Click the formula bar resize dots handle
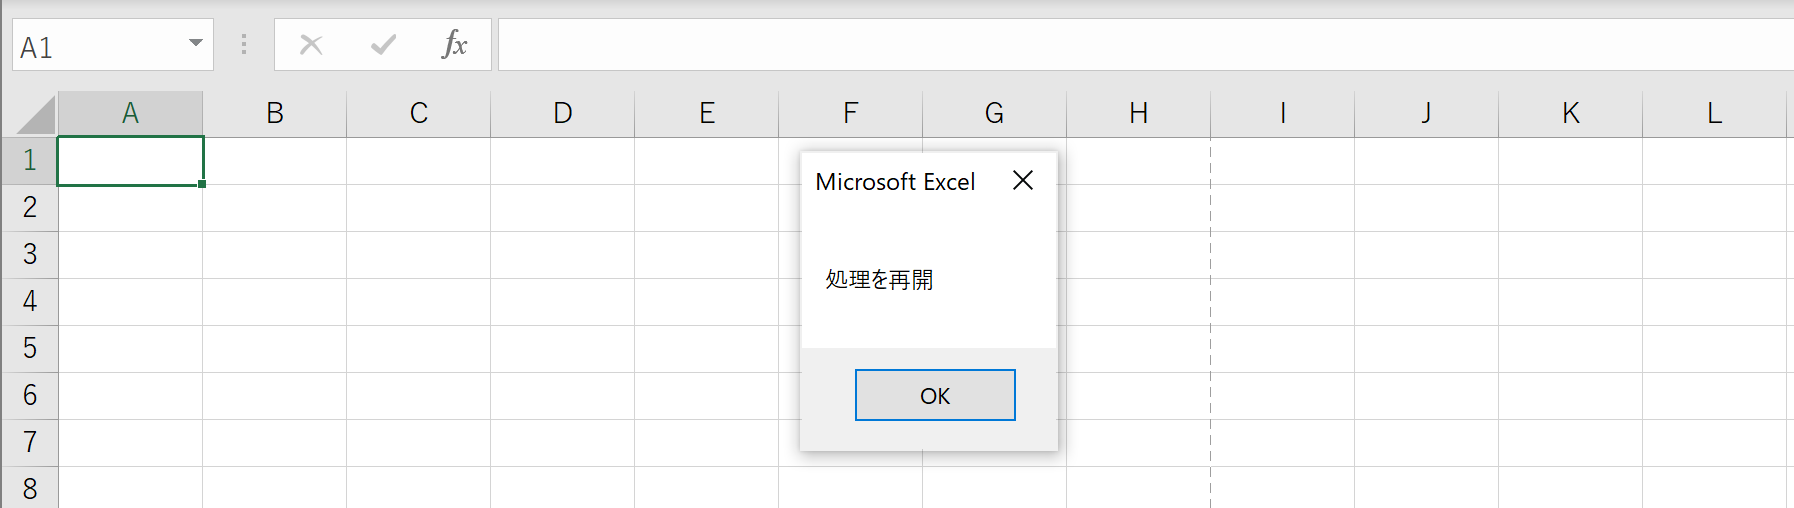This screenshot has width=1794, height=508. point(244,45)
